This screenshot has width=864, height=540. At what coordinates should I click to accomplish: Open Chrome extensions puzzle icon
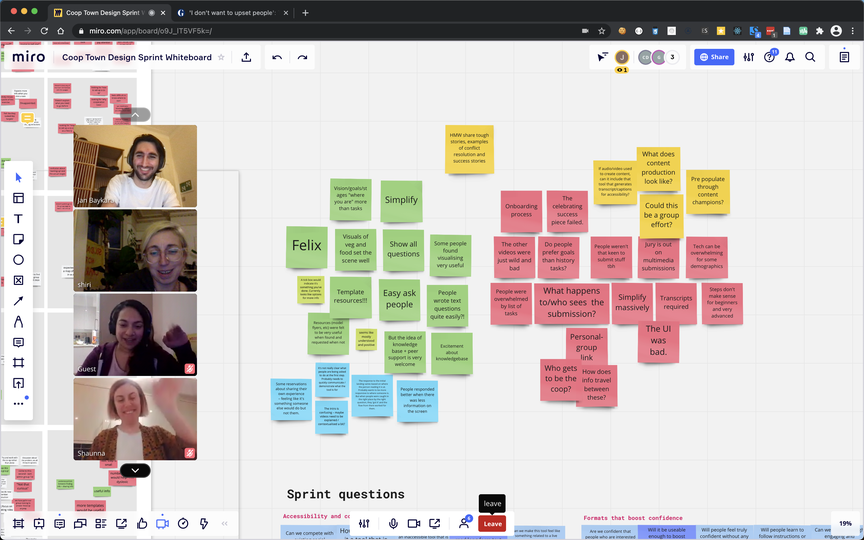coord(820,31)
